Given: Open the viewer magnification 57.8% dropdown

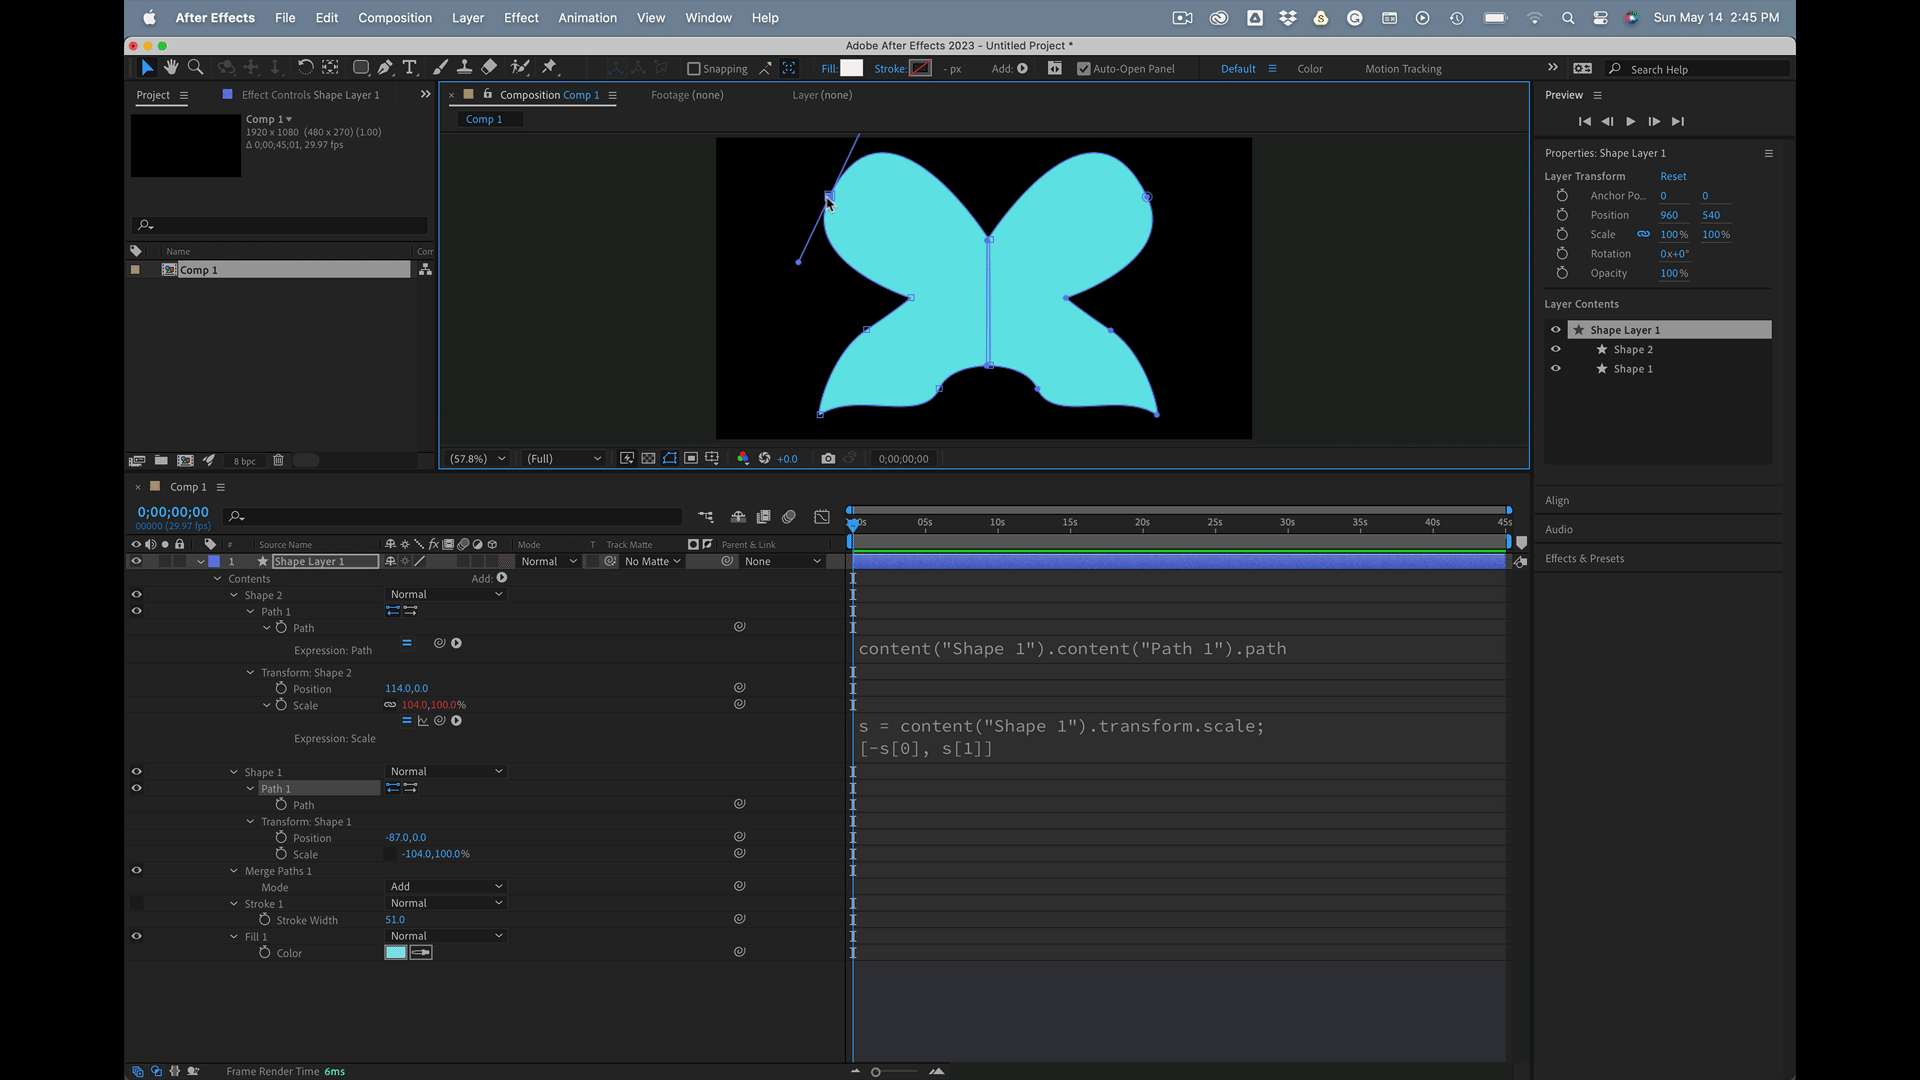Looking at the screenshot, I should point(477,458).
